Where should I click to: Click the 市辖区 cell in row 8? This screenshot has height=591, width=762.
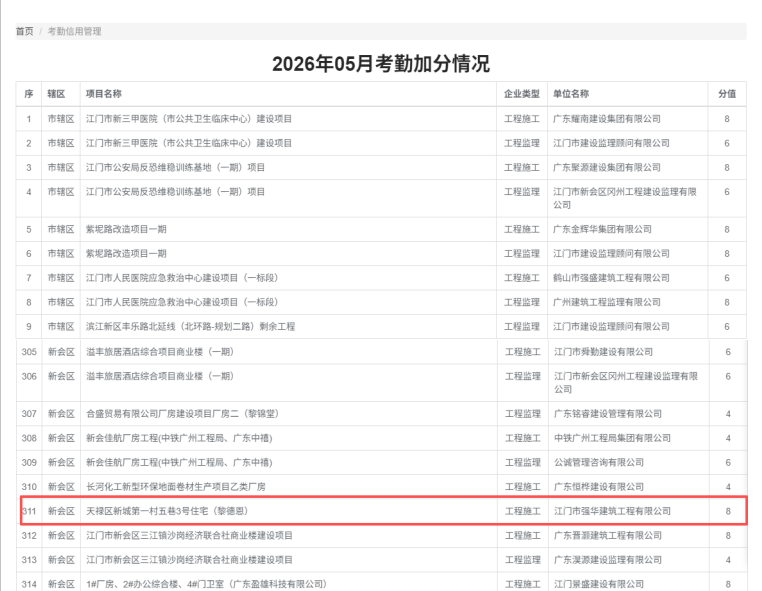[x=61, y=302]
